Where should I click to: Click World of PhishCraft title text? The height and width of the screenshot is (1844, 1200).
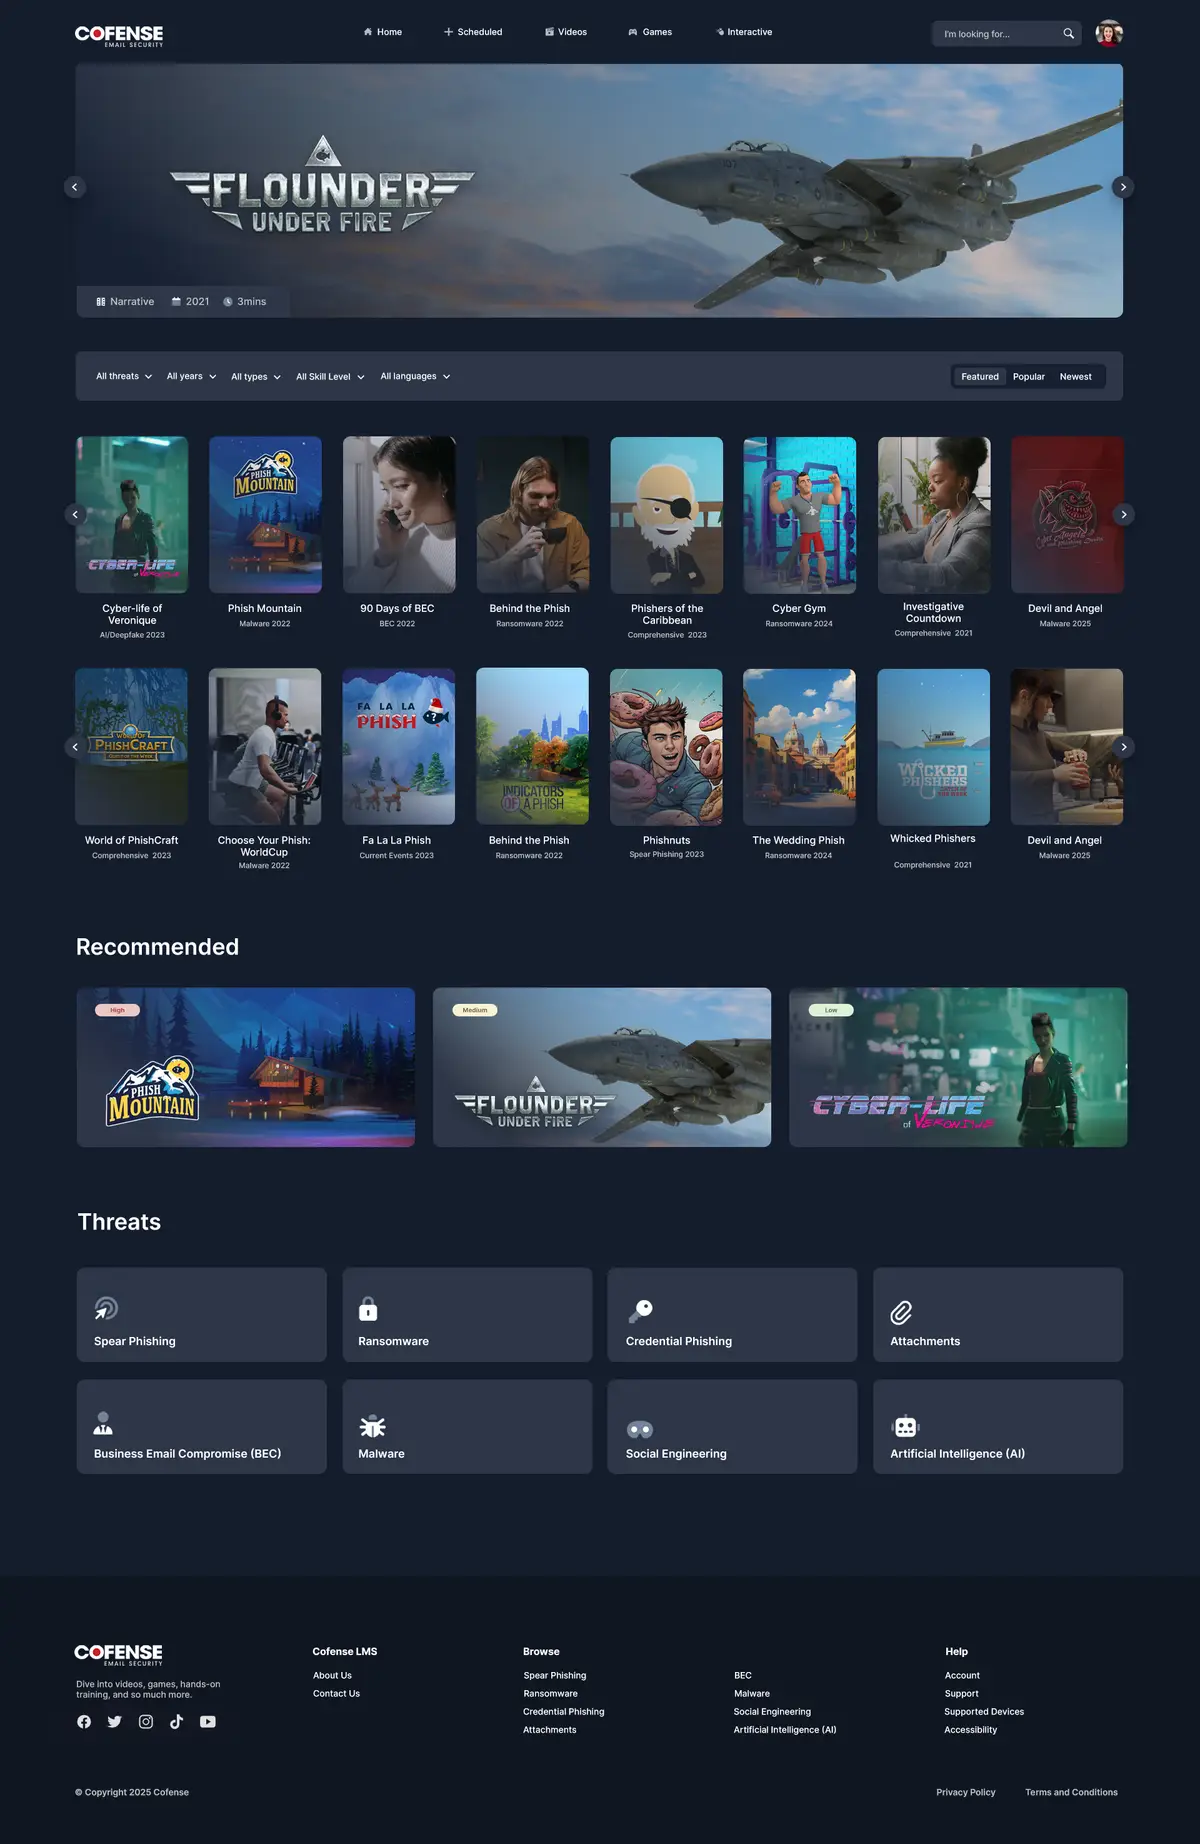coord(131,840)
